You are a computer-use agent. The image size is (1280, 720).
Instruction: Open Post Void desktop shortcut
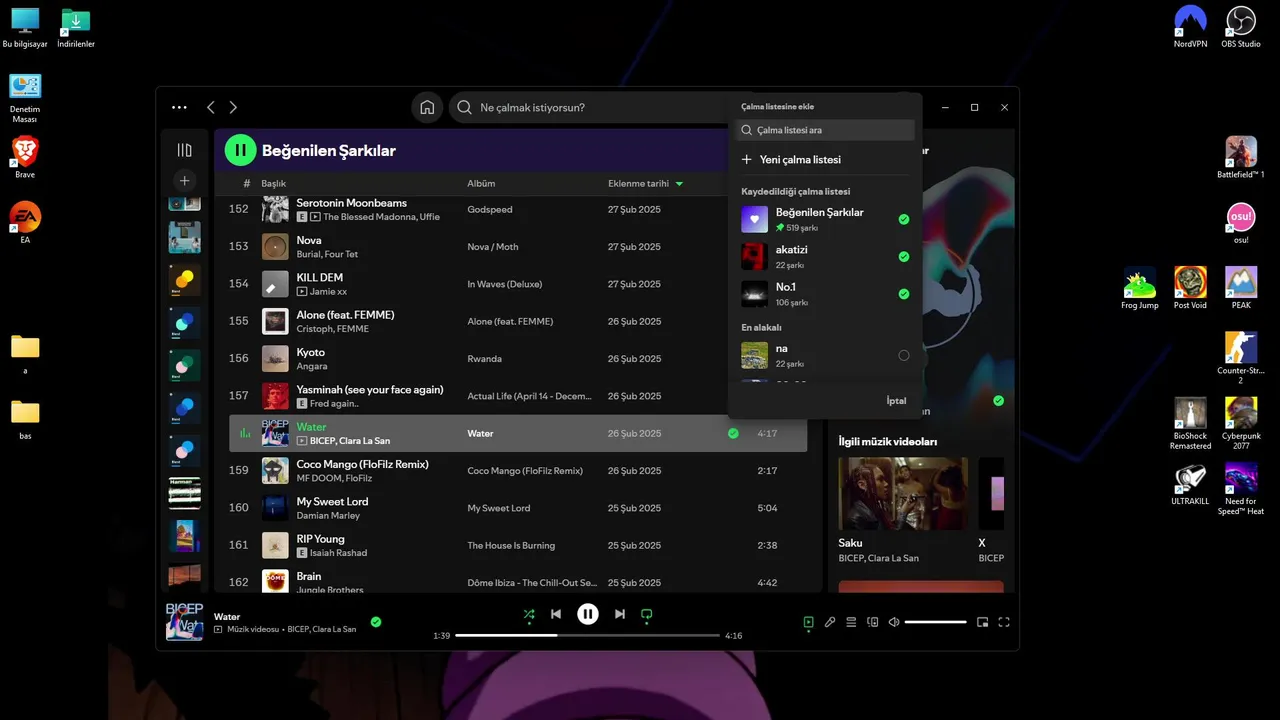[x=1190, y=288]
